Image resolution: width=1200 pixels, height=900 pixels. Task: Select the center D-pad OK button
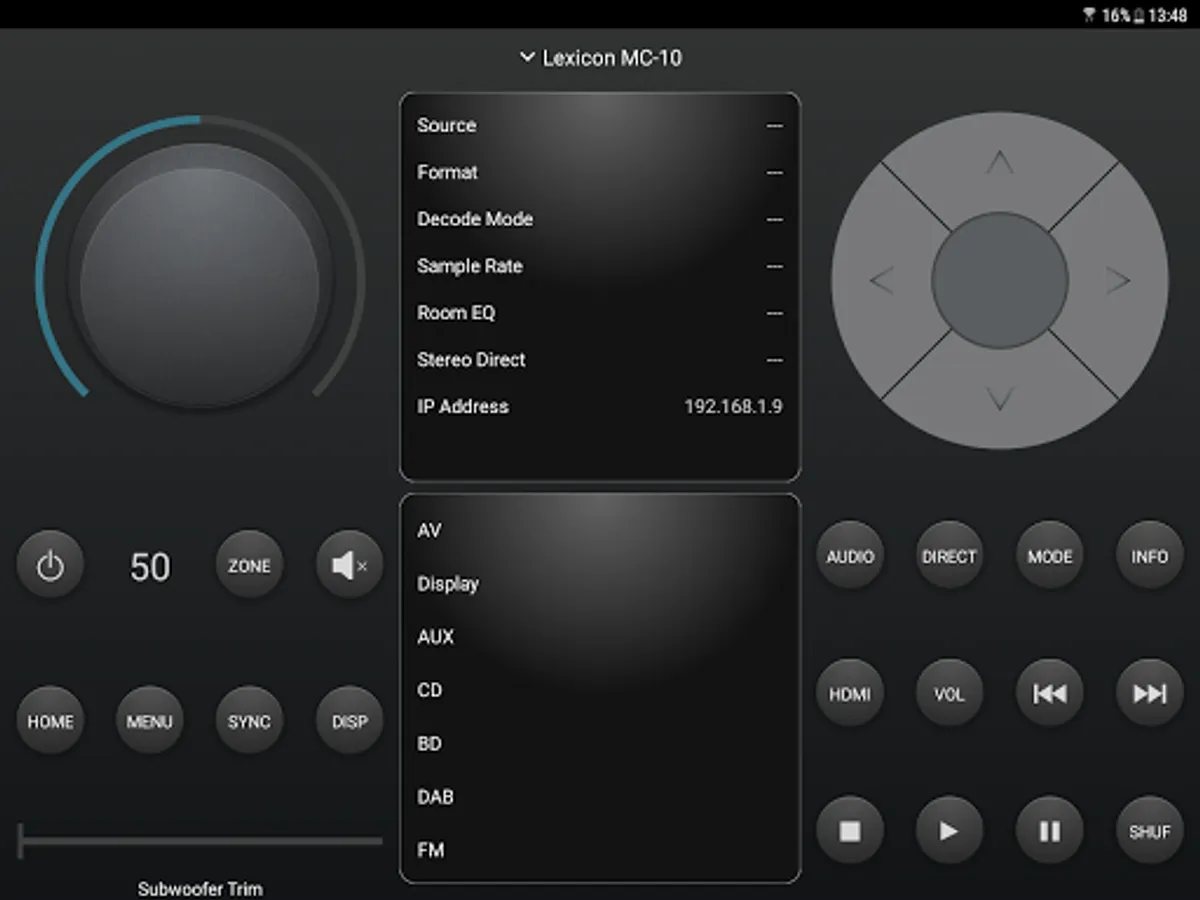pyautogui.click(x=1000, y=280)
